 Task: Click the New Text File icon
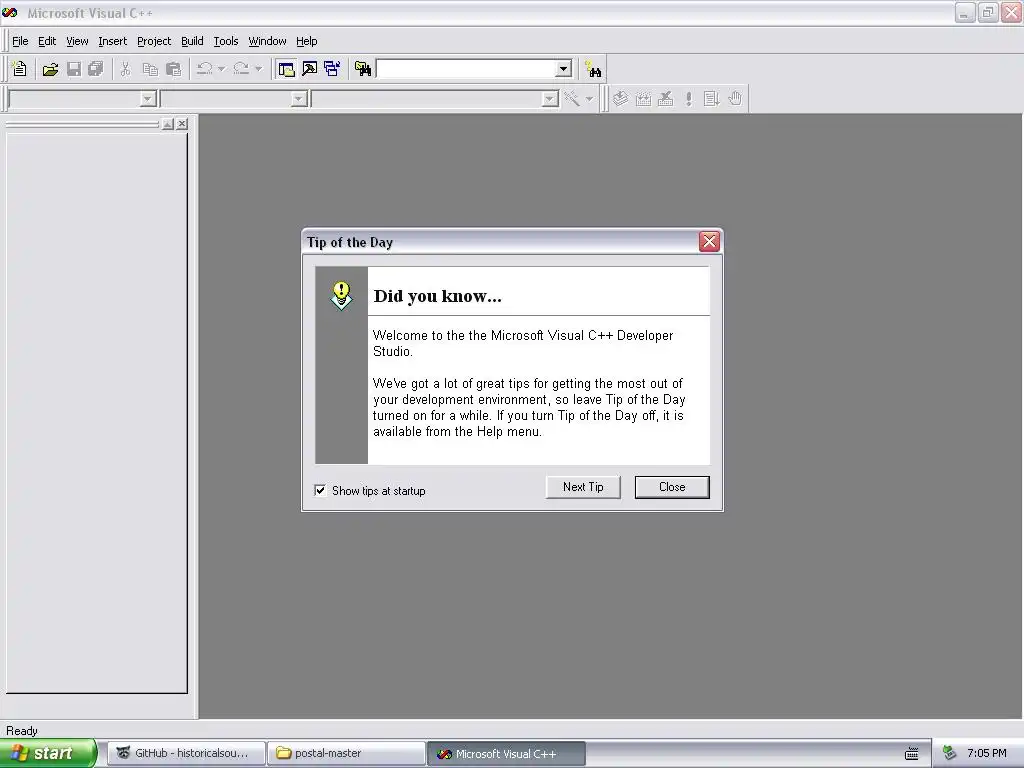pos(20,69)
